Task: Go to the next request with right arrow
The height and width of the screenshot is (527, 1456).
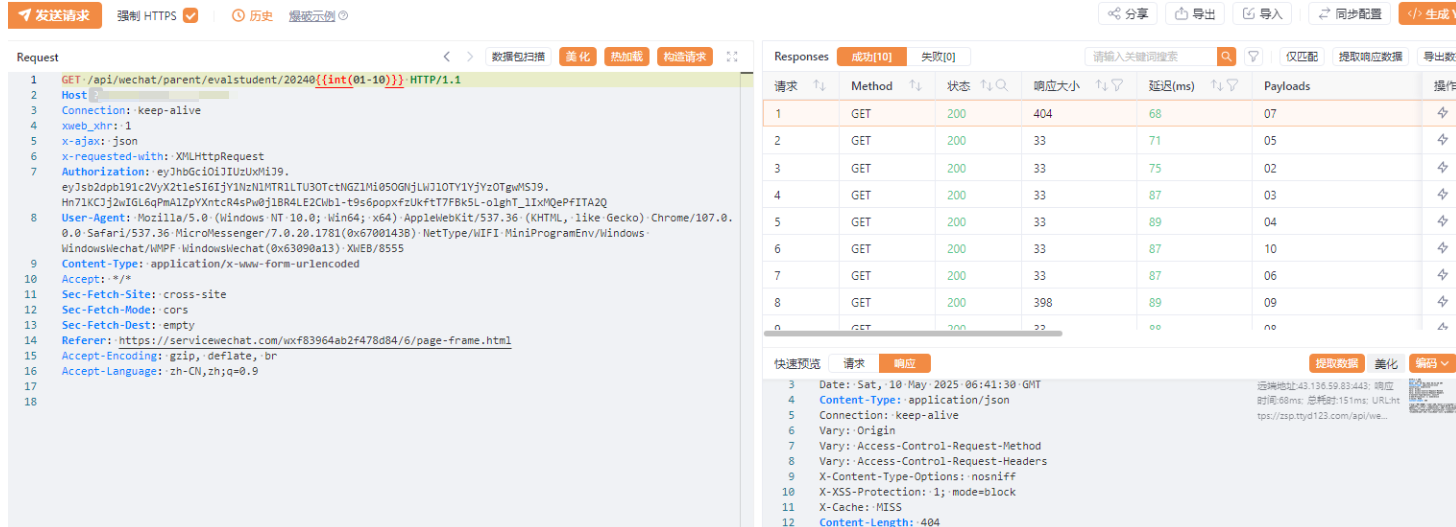Action: [x=470, y=57]
